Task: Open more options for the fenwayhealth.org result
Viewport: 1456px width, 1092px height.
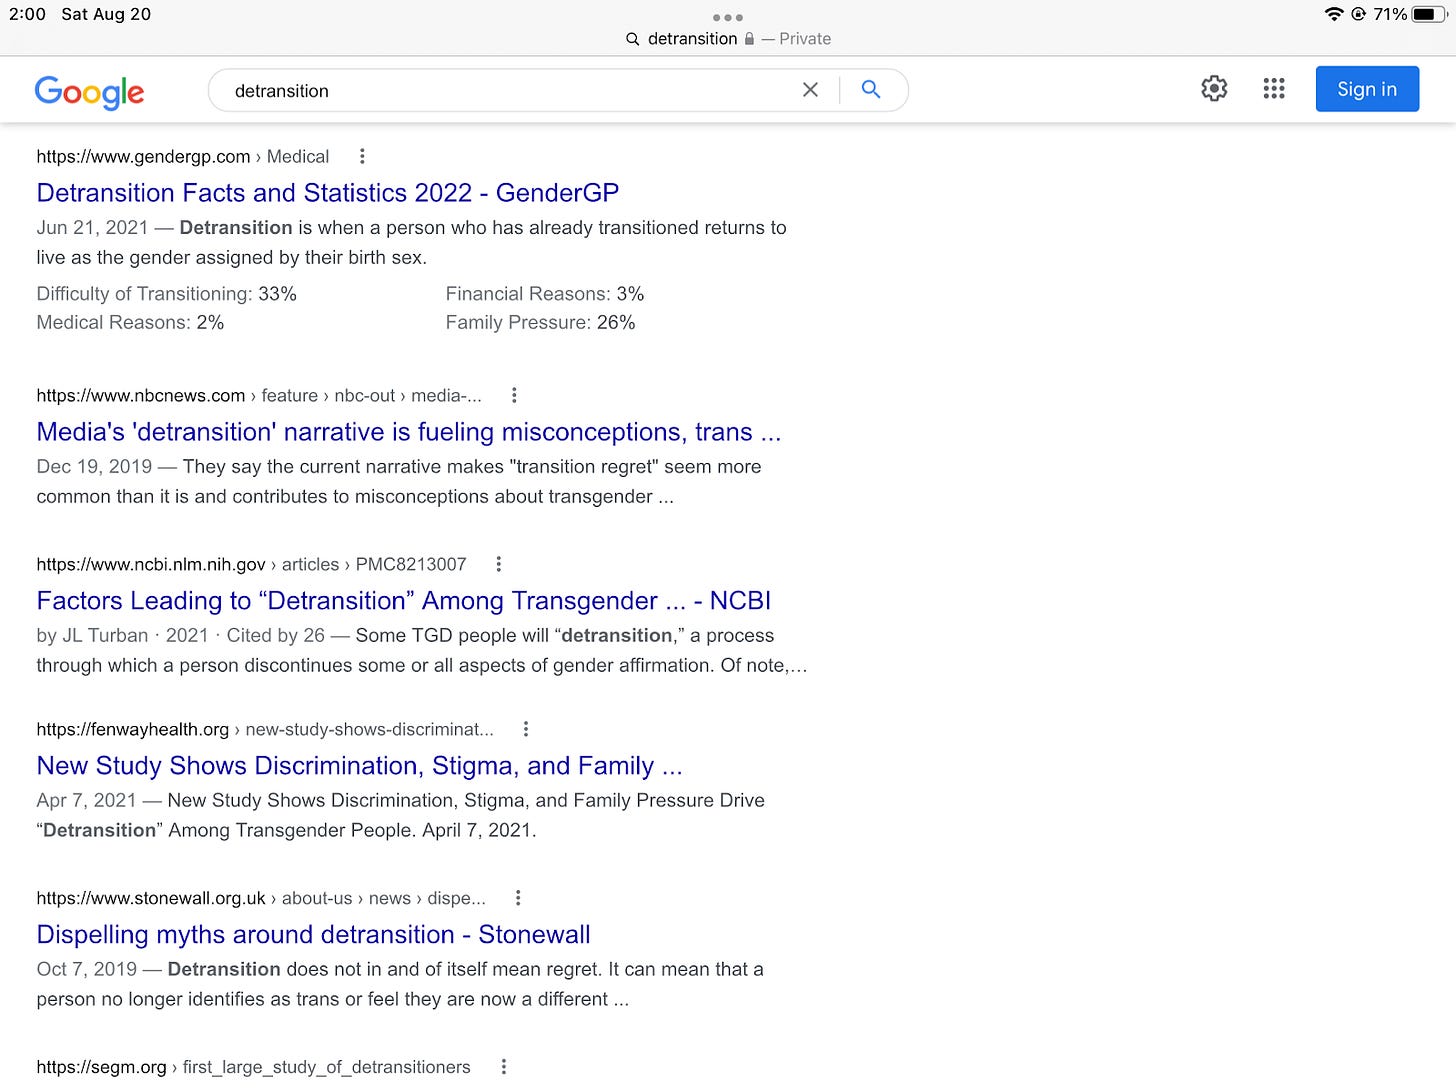Action: pos(525,729)
